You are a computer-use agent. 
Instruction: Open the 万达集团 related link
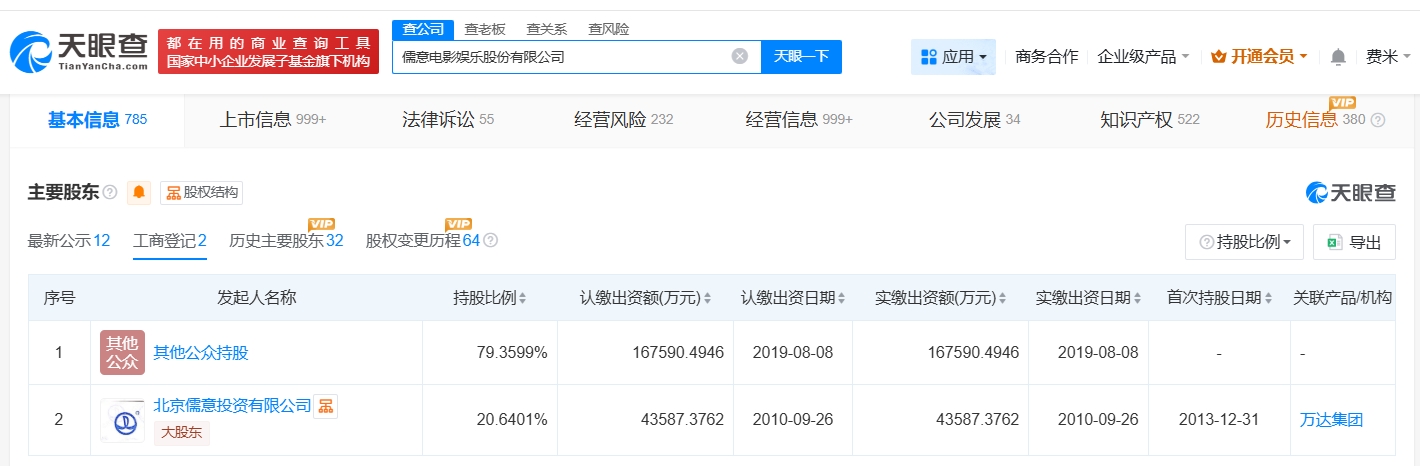coord(1331,420)
